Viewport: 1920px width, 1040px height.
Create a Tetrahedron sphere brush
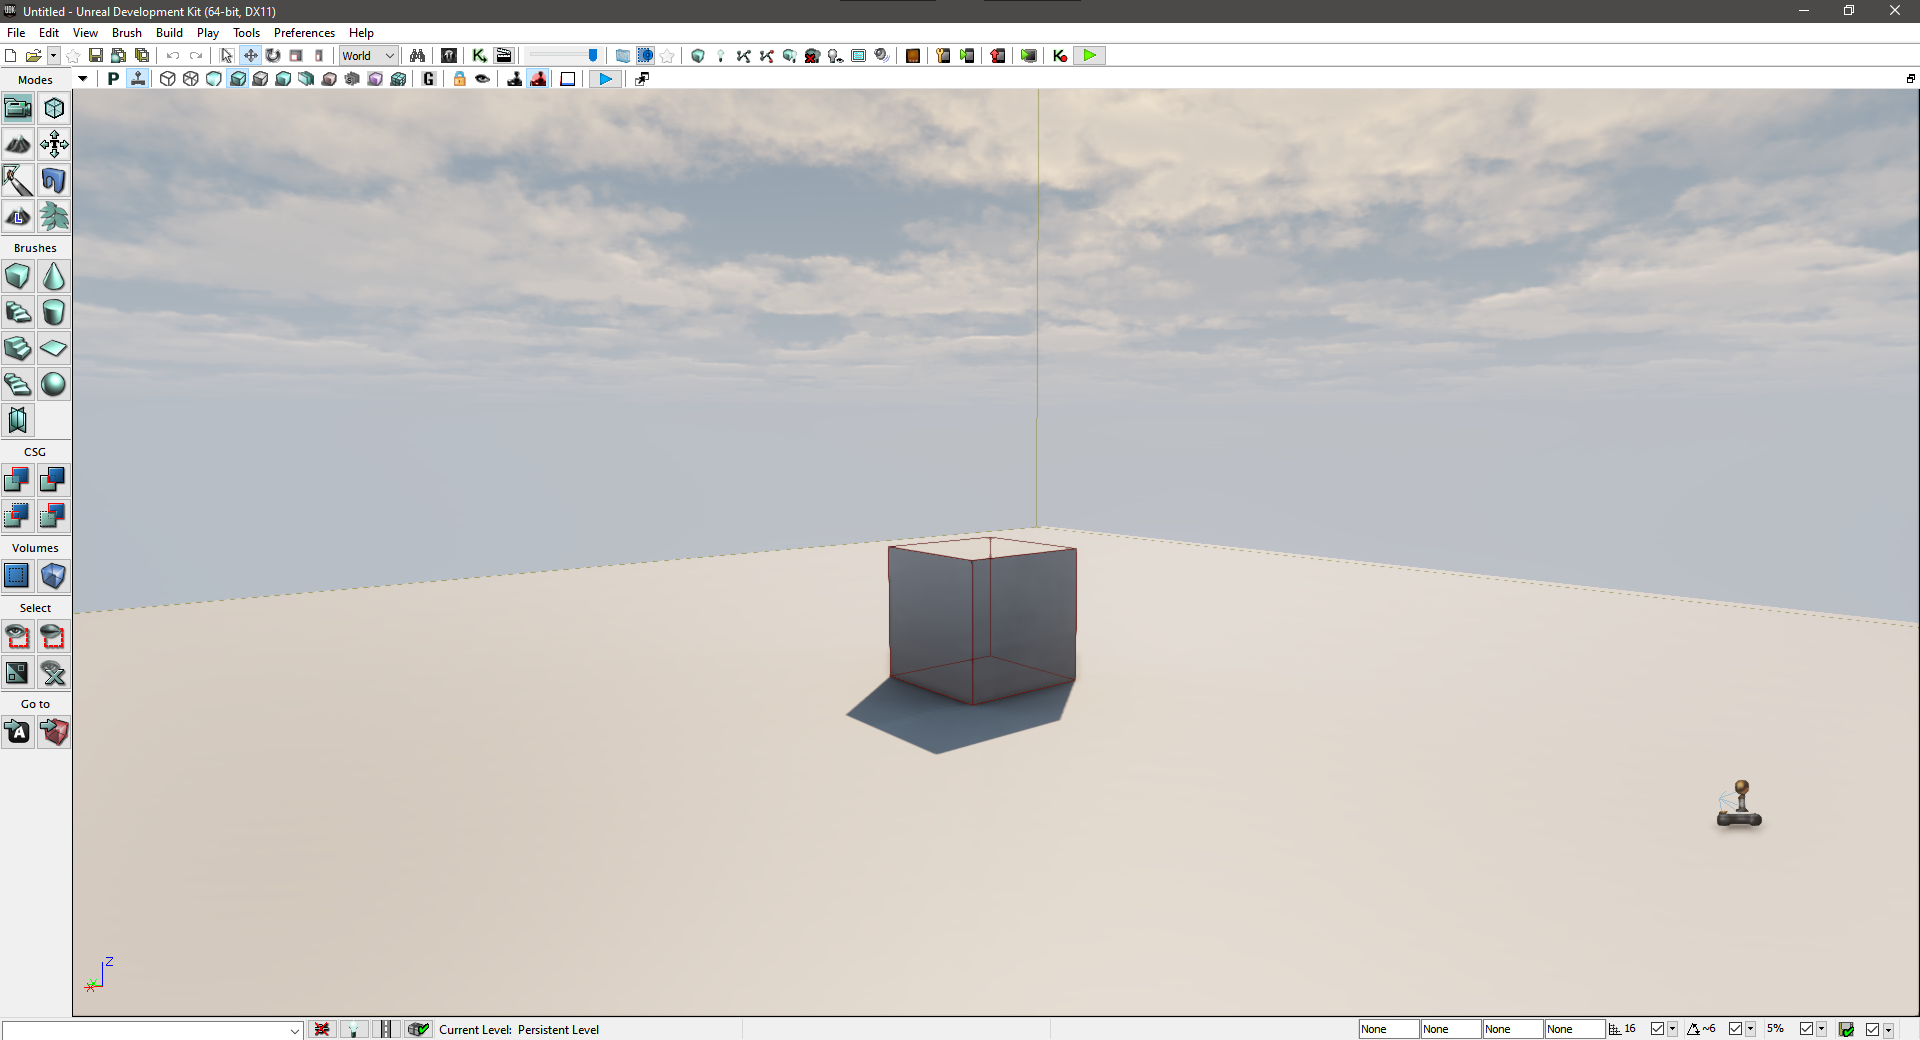[x=54, y=384]
